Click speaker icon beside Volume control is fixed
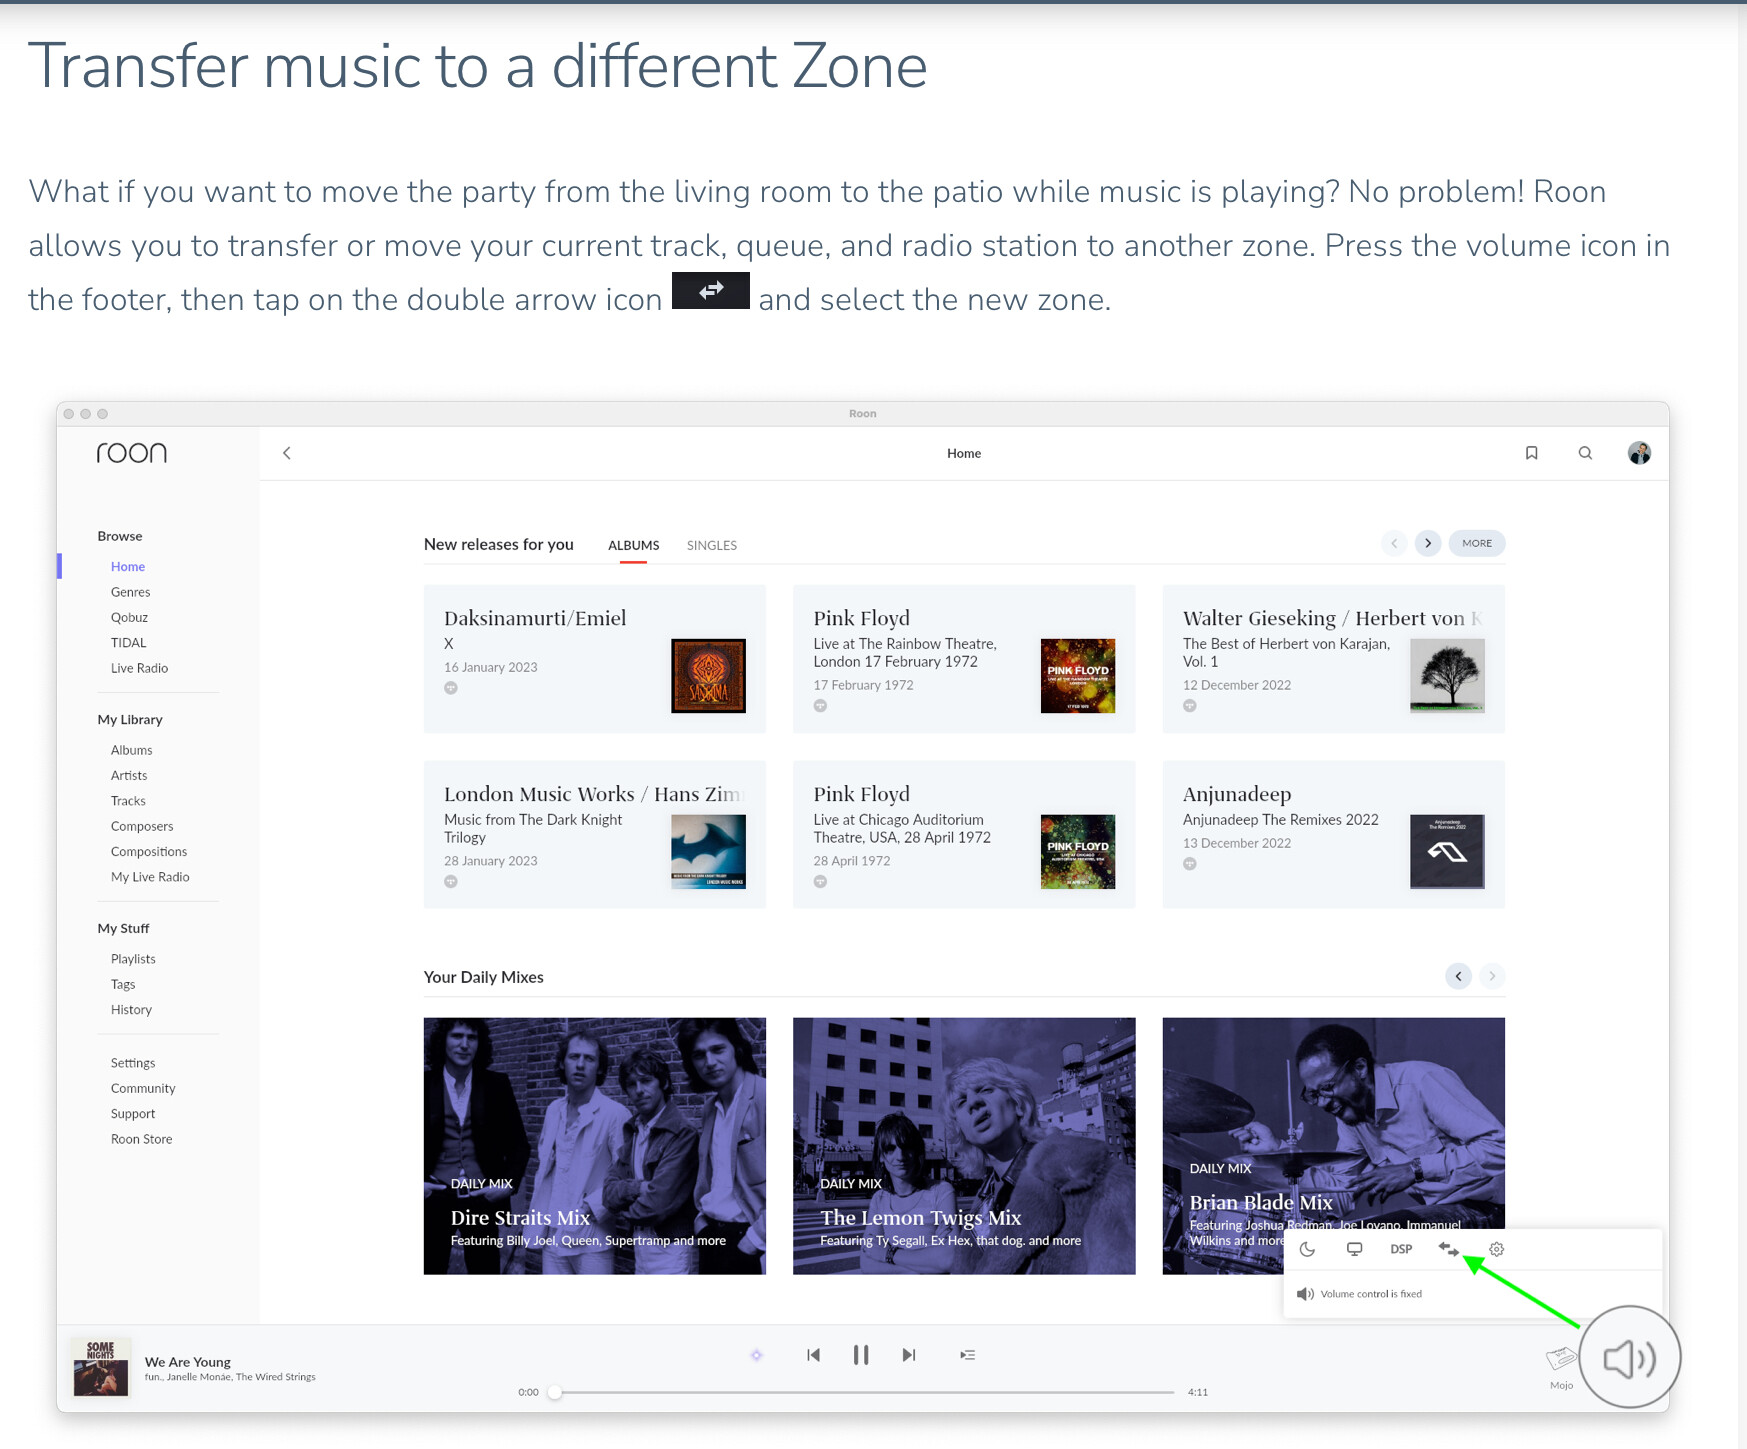Image resolution: width=1747 pixels, height=1449 pixels. tap(1305, 1294)
